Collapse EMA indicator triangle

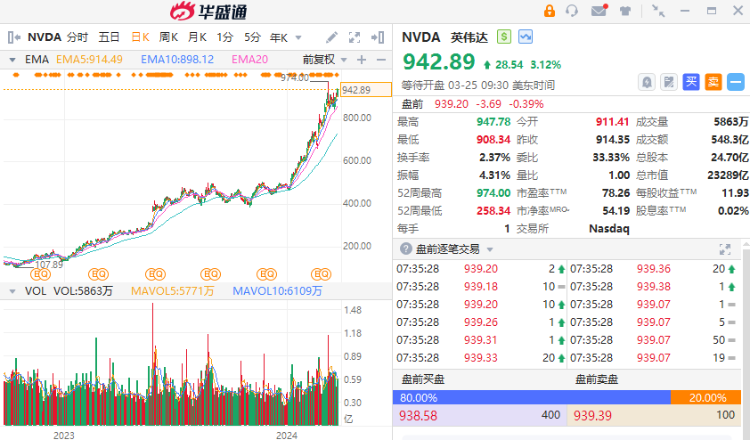(x=12, y=60)
